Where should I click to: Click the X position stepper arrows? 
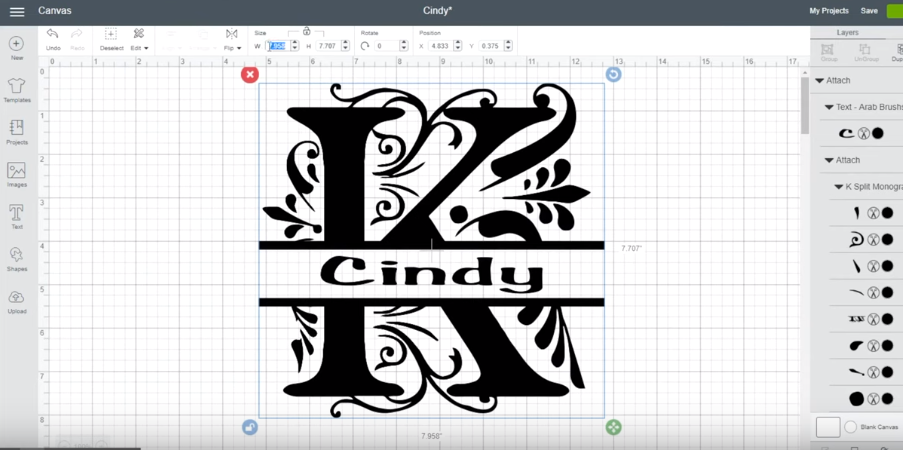pyautogui.click(x=460, y=46)
